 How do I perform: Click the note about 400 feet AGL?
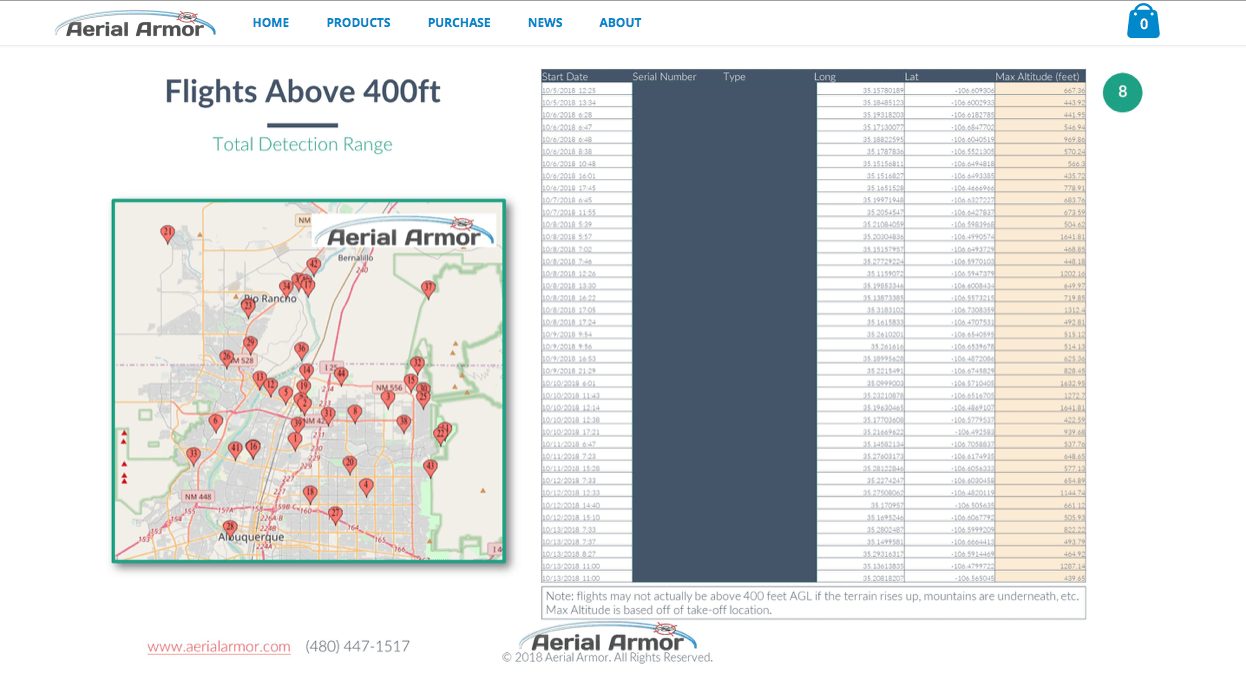[813, 603]
